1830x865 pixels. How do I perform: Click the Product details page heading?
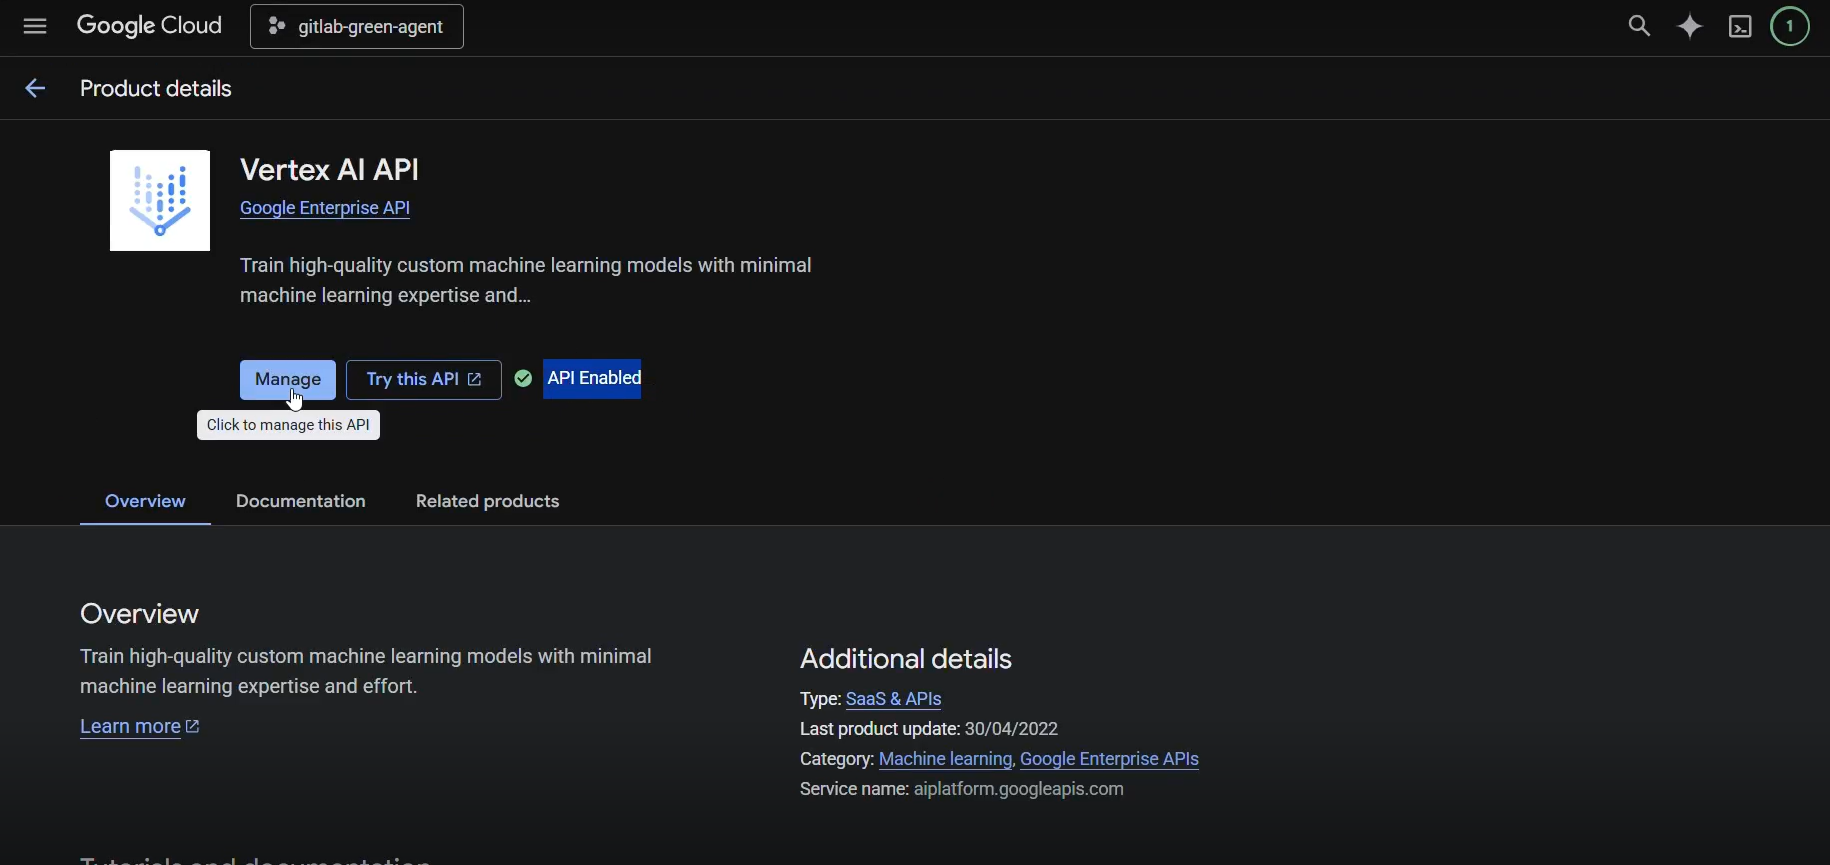point(156,89)
